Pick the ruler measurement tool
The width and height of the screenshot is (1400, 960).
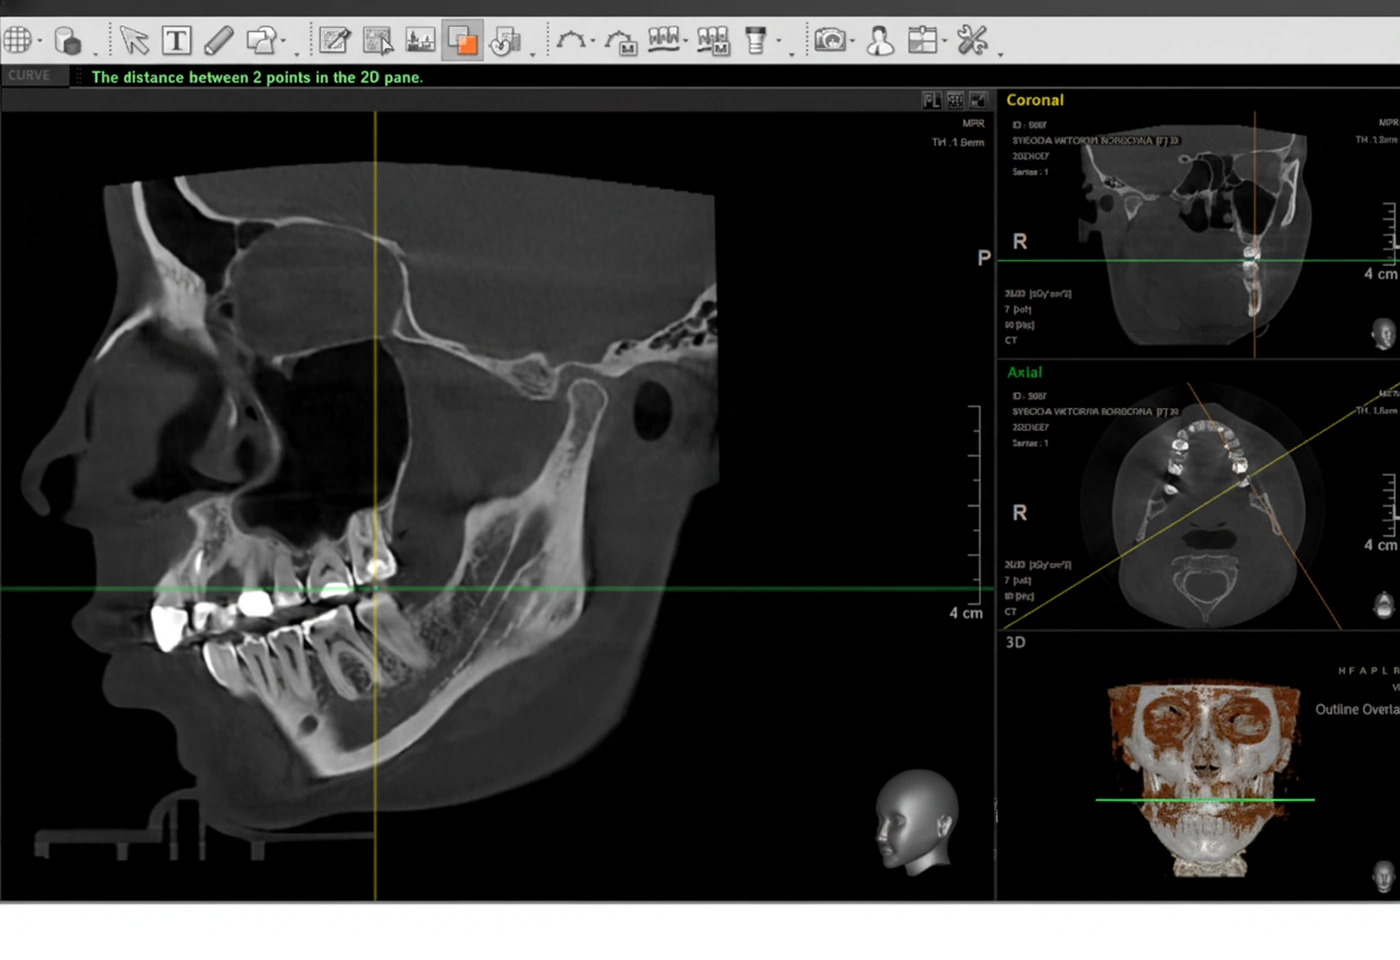point(218,41)
